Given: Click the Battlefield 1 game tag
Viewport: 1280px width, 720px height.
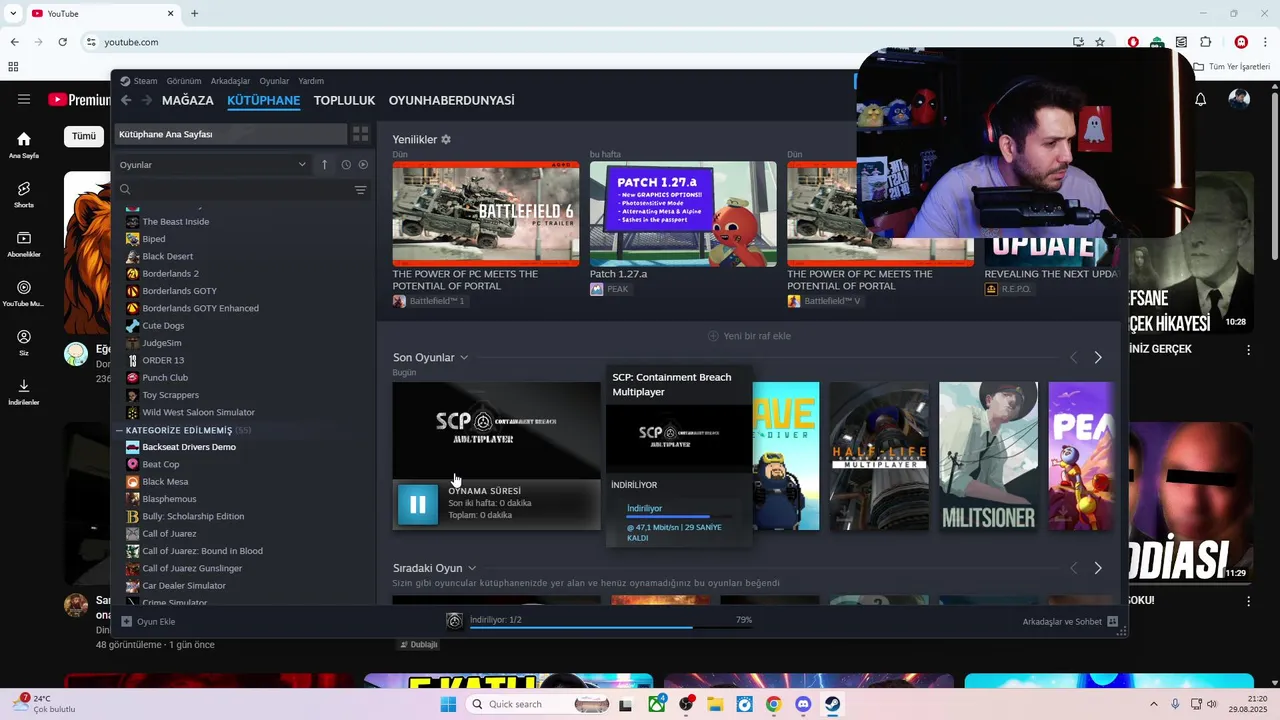Looking at the screenshot, I should 429,301.
